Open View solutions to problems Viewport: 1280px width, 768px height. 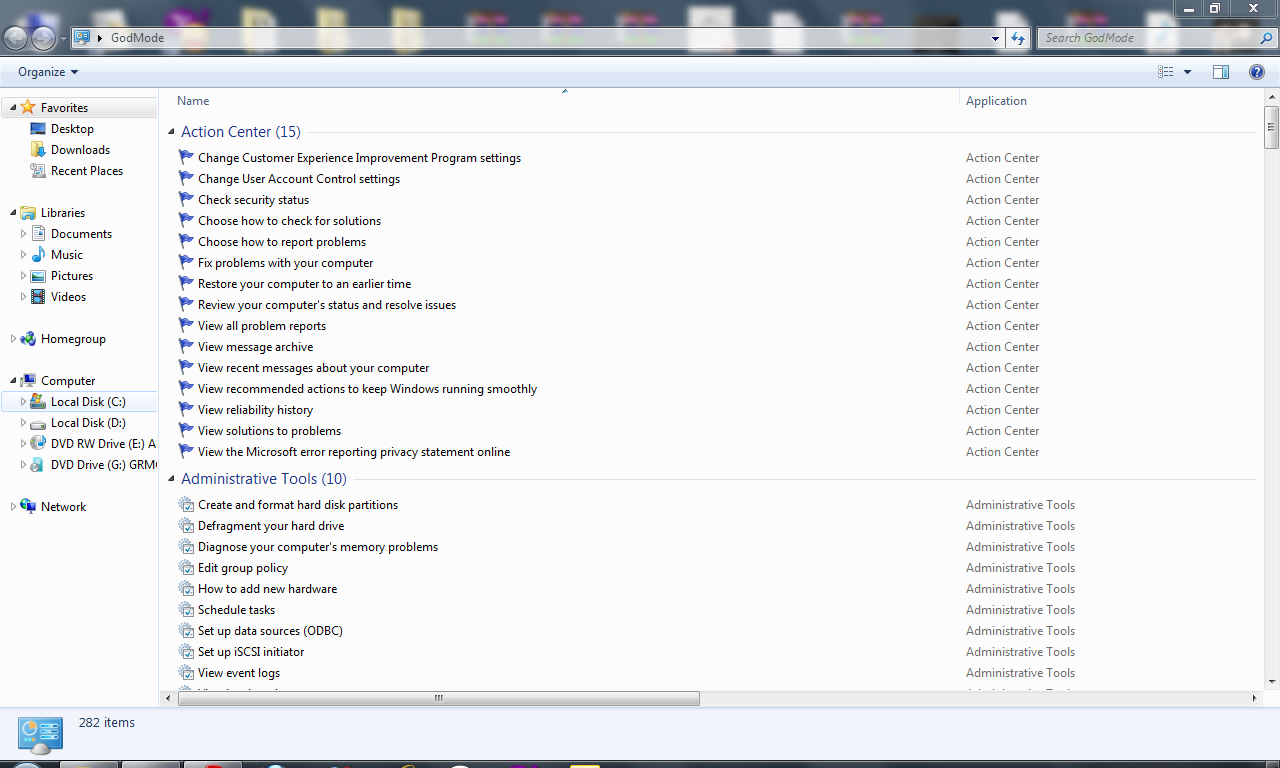click(269, 431)
